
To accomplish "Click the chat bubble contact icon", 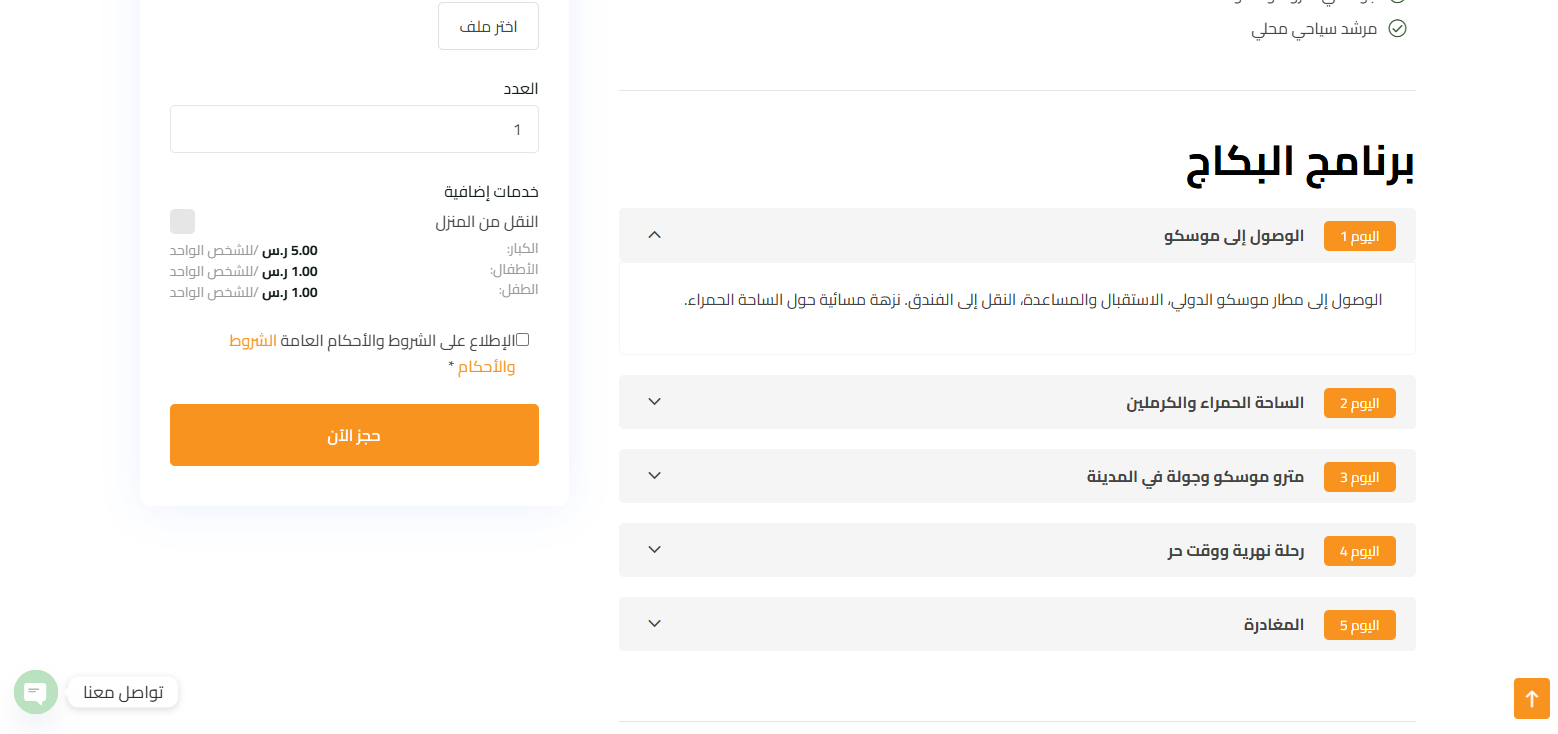I will coord(36,692).
